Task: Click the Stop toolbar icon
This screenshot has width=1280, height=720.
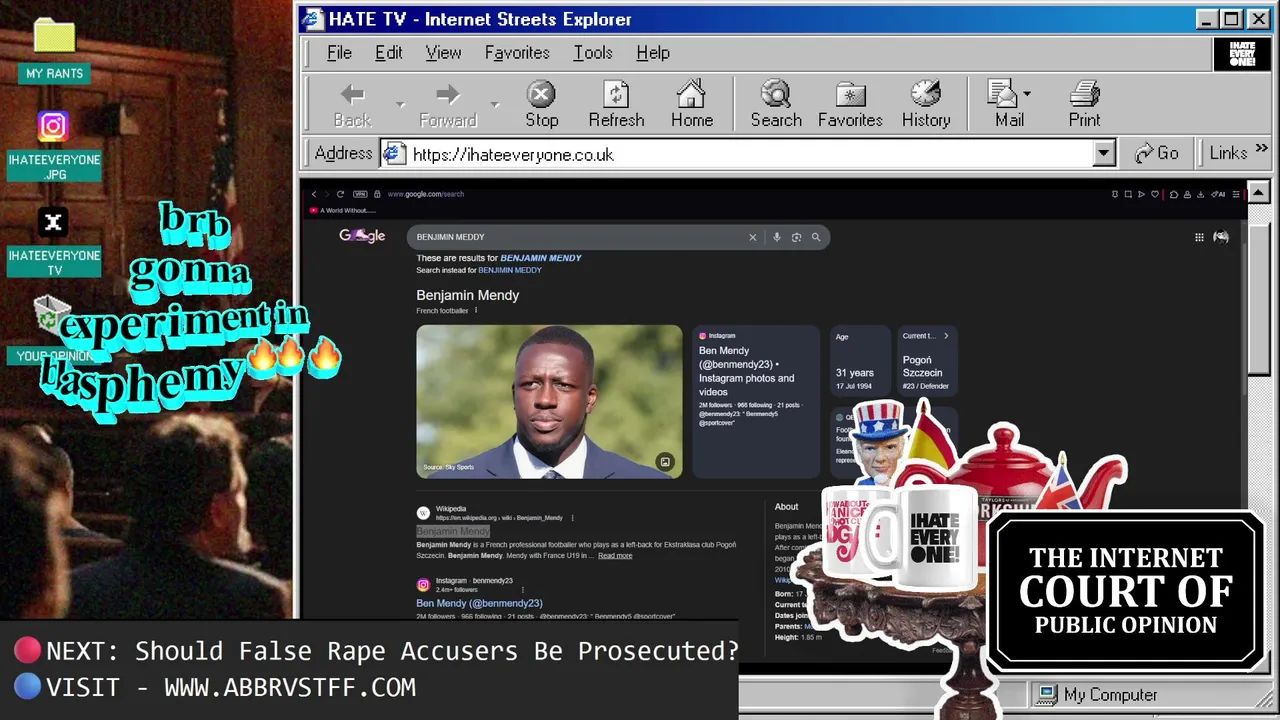Action: click(541, 95)
